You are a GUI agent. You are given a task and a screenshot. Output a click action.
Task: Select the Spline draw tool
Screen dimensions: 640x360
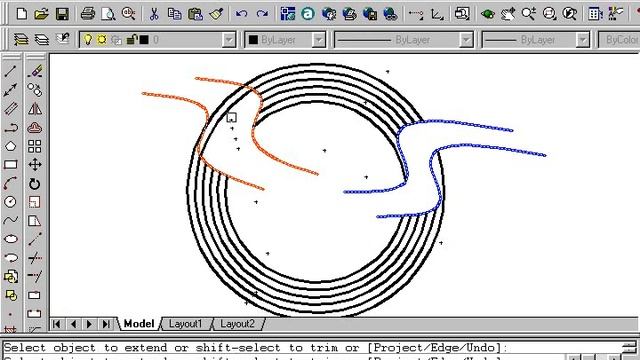tap(11, 220)
